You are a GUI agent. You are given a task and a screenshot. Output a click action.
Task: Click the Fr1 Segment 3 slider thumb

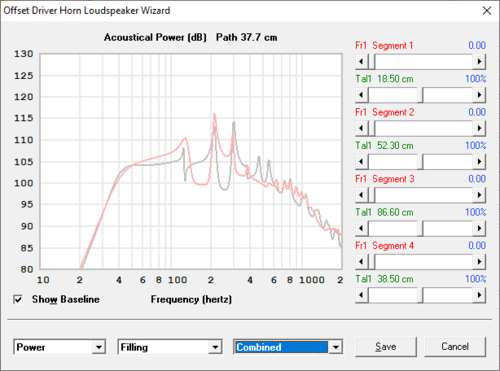click(x=371, y=195)
